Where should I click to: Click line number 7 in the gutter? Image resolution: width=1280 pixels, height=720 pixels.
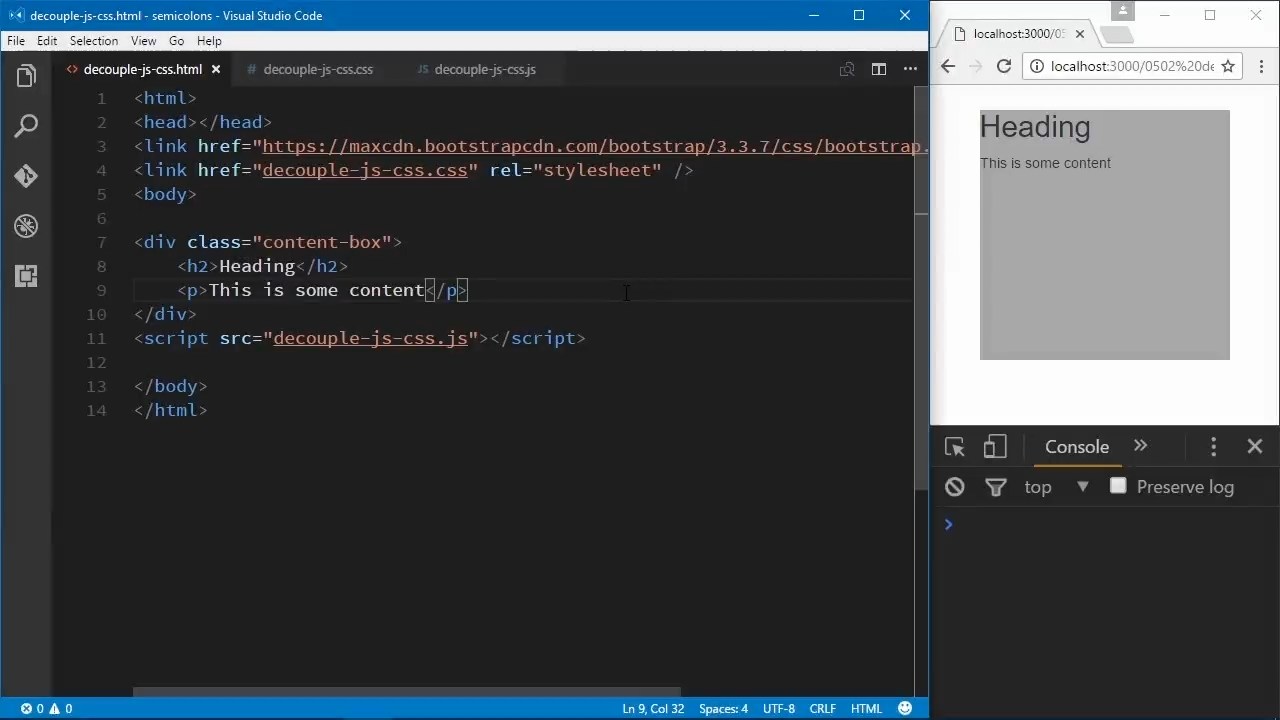coord(101,242)
